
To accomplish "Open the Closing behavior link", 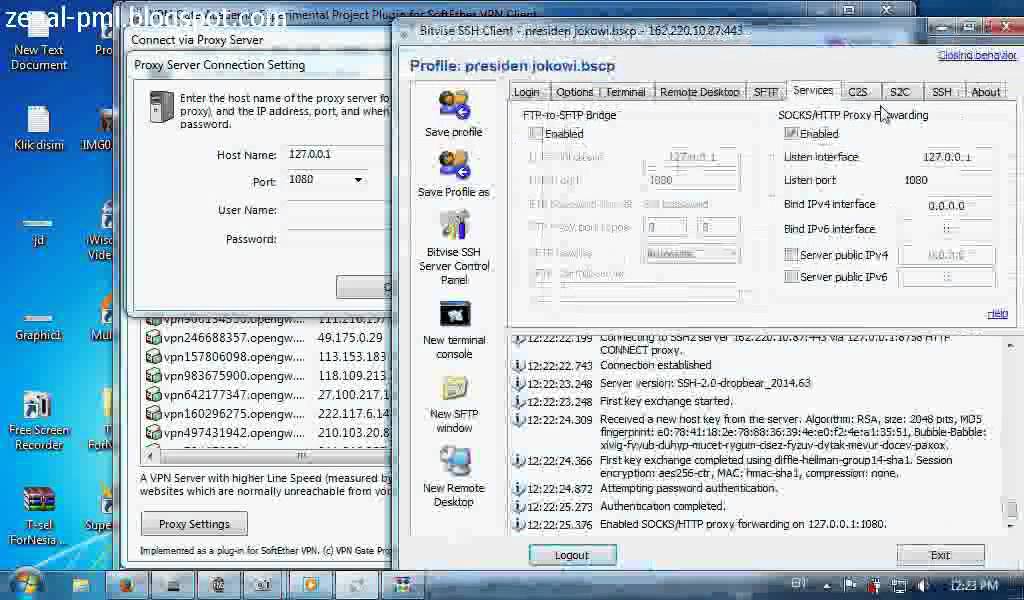I will pyautogui.click(x=977, y=55).
